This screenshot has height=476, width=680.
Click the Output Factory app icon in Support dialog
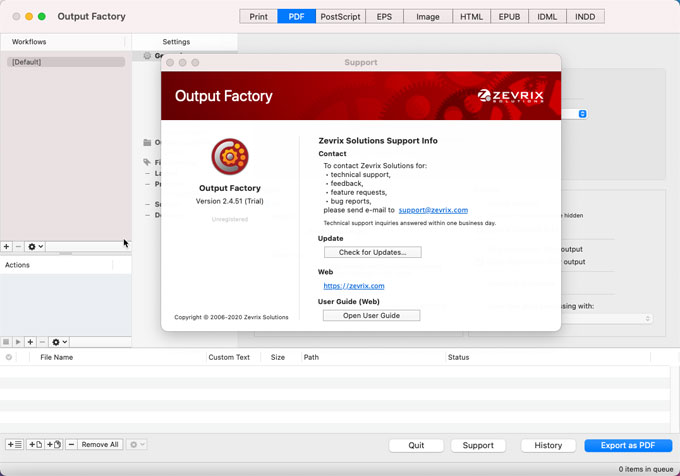230,156
